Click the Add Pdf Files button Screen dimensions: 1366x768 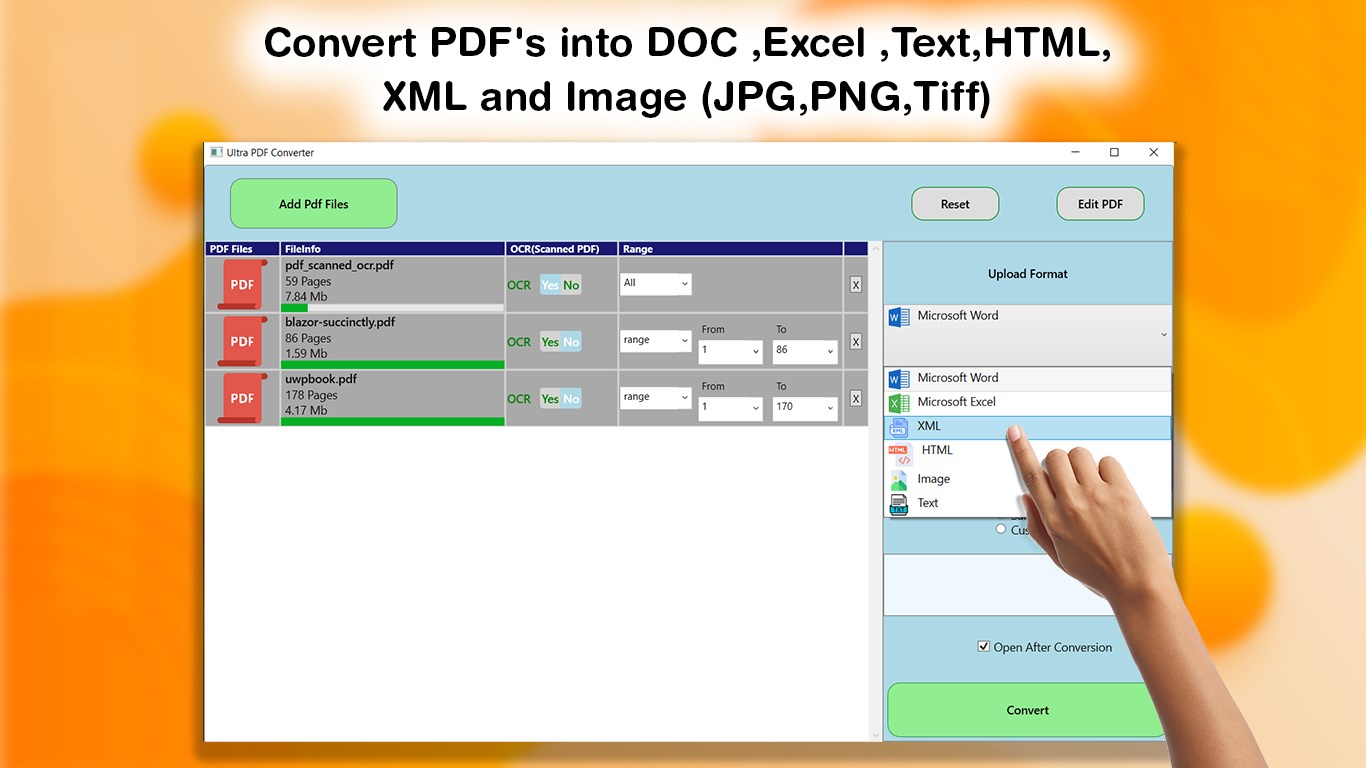tap(313, 203)
